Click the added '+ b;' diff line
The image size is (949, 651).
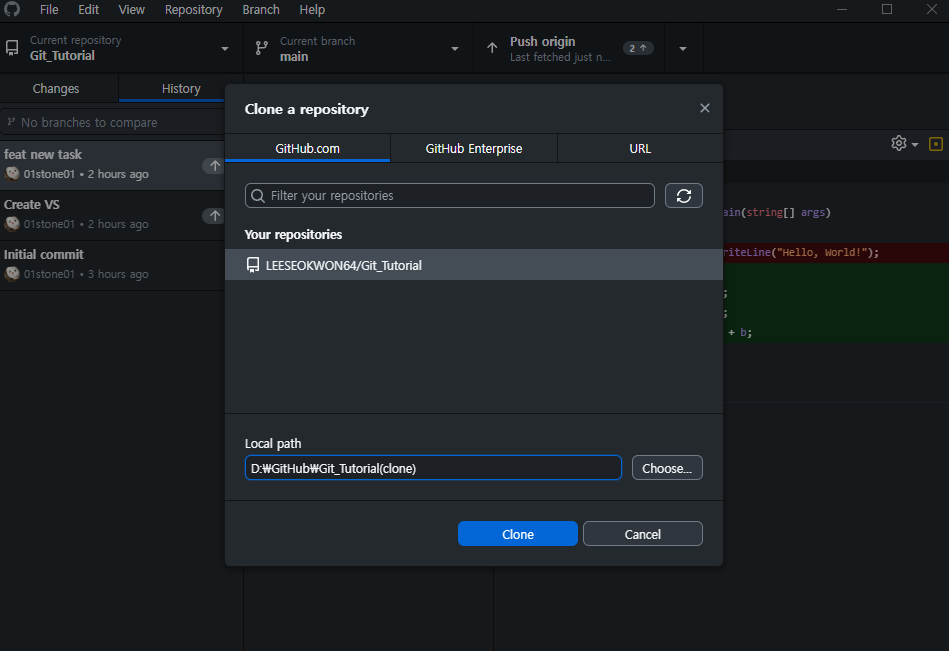(x=836, y=333)
